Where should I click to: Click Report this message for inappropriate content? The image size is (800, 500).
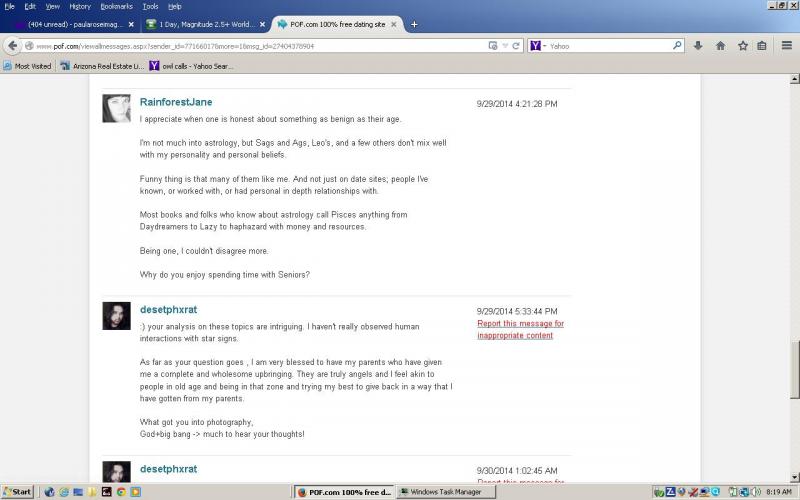point(520,329)
